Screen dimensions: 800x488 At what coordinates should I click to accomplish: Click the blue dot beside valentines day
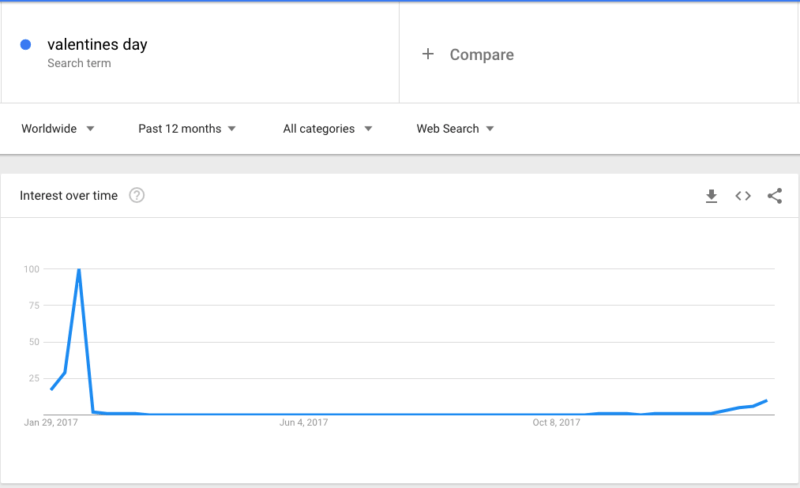[26, 45]
